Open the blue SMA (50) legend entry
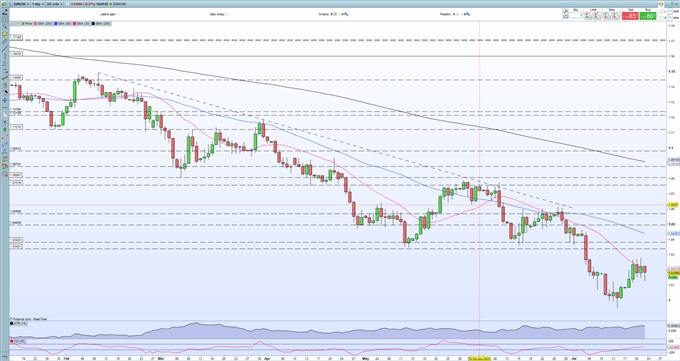 click(x=63, y=23)
